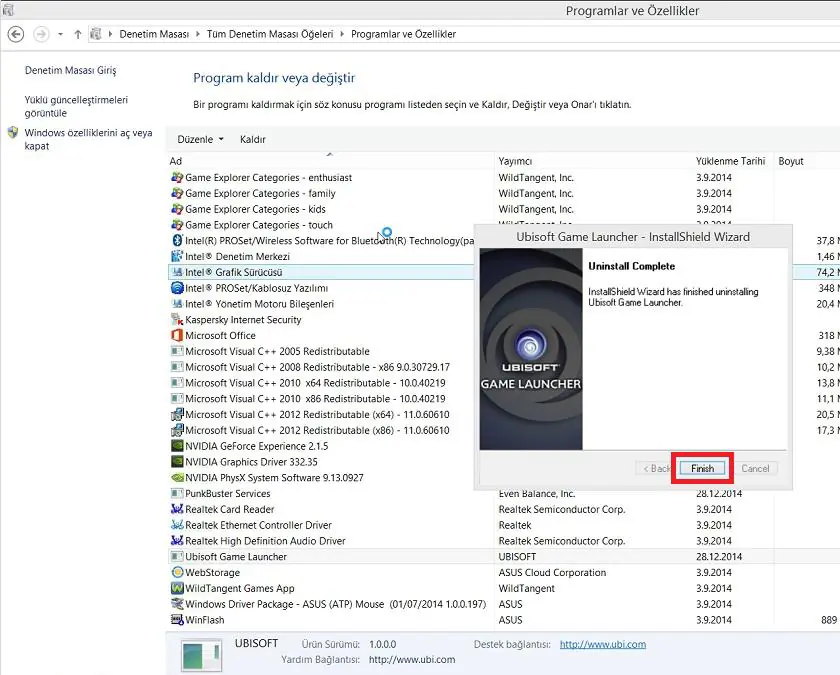This screenshot has width=840, height=675.
Task: Click the Kaspersky Internet Security icon
Action: point(177,320)
